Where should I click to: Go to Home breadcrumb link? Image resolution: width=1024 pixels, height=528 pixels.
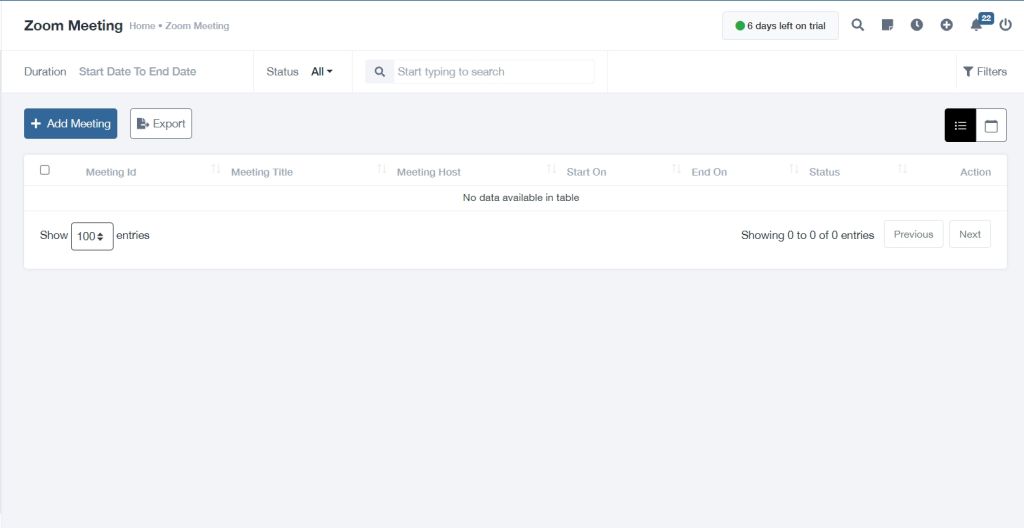pyautogui.click(x=142, y=26)
